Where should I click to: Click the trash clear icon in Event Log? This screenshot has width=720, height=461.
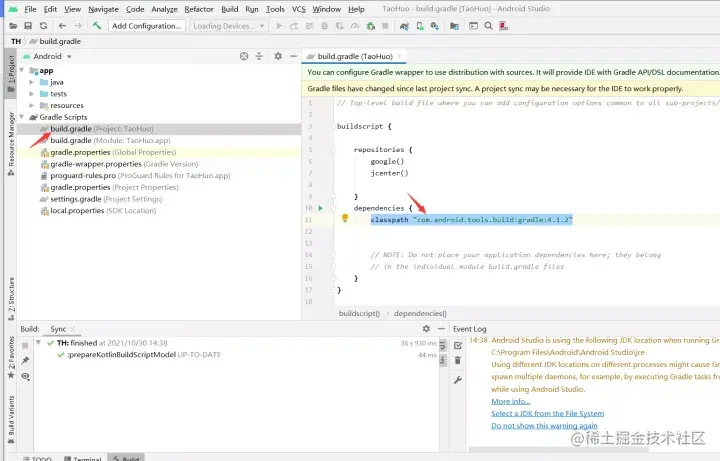[458, 360]
